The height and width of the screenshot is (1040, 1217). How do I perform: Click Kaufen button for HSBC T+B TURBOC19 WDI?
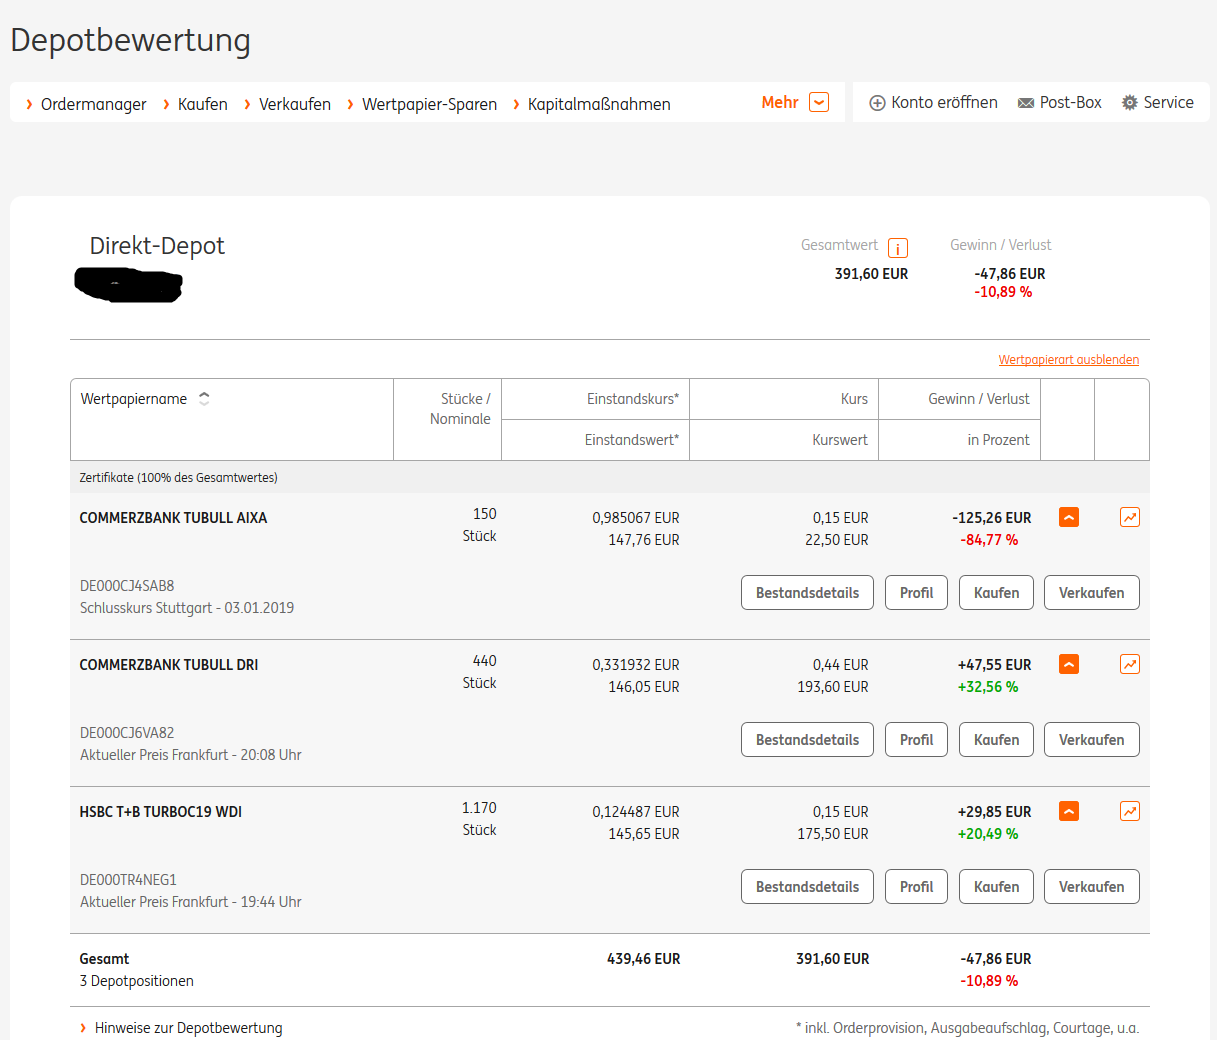(996, 887)
